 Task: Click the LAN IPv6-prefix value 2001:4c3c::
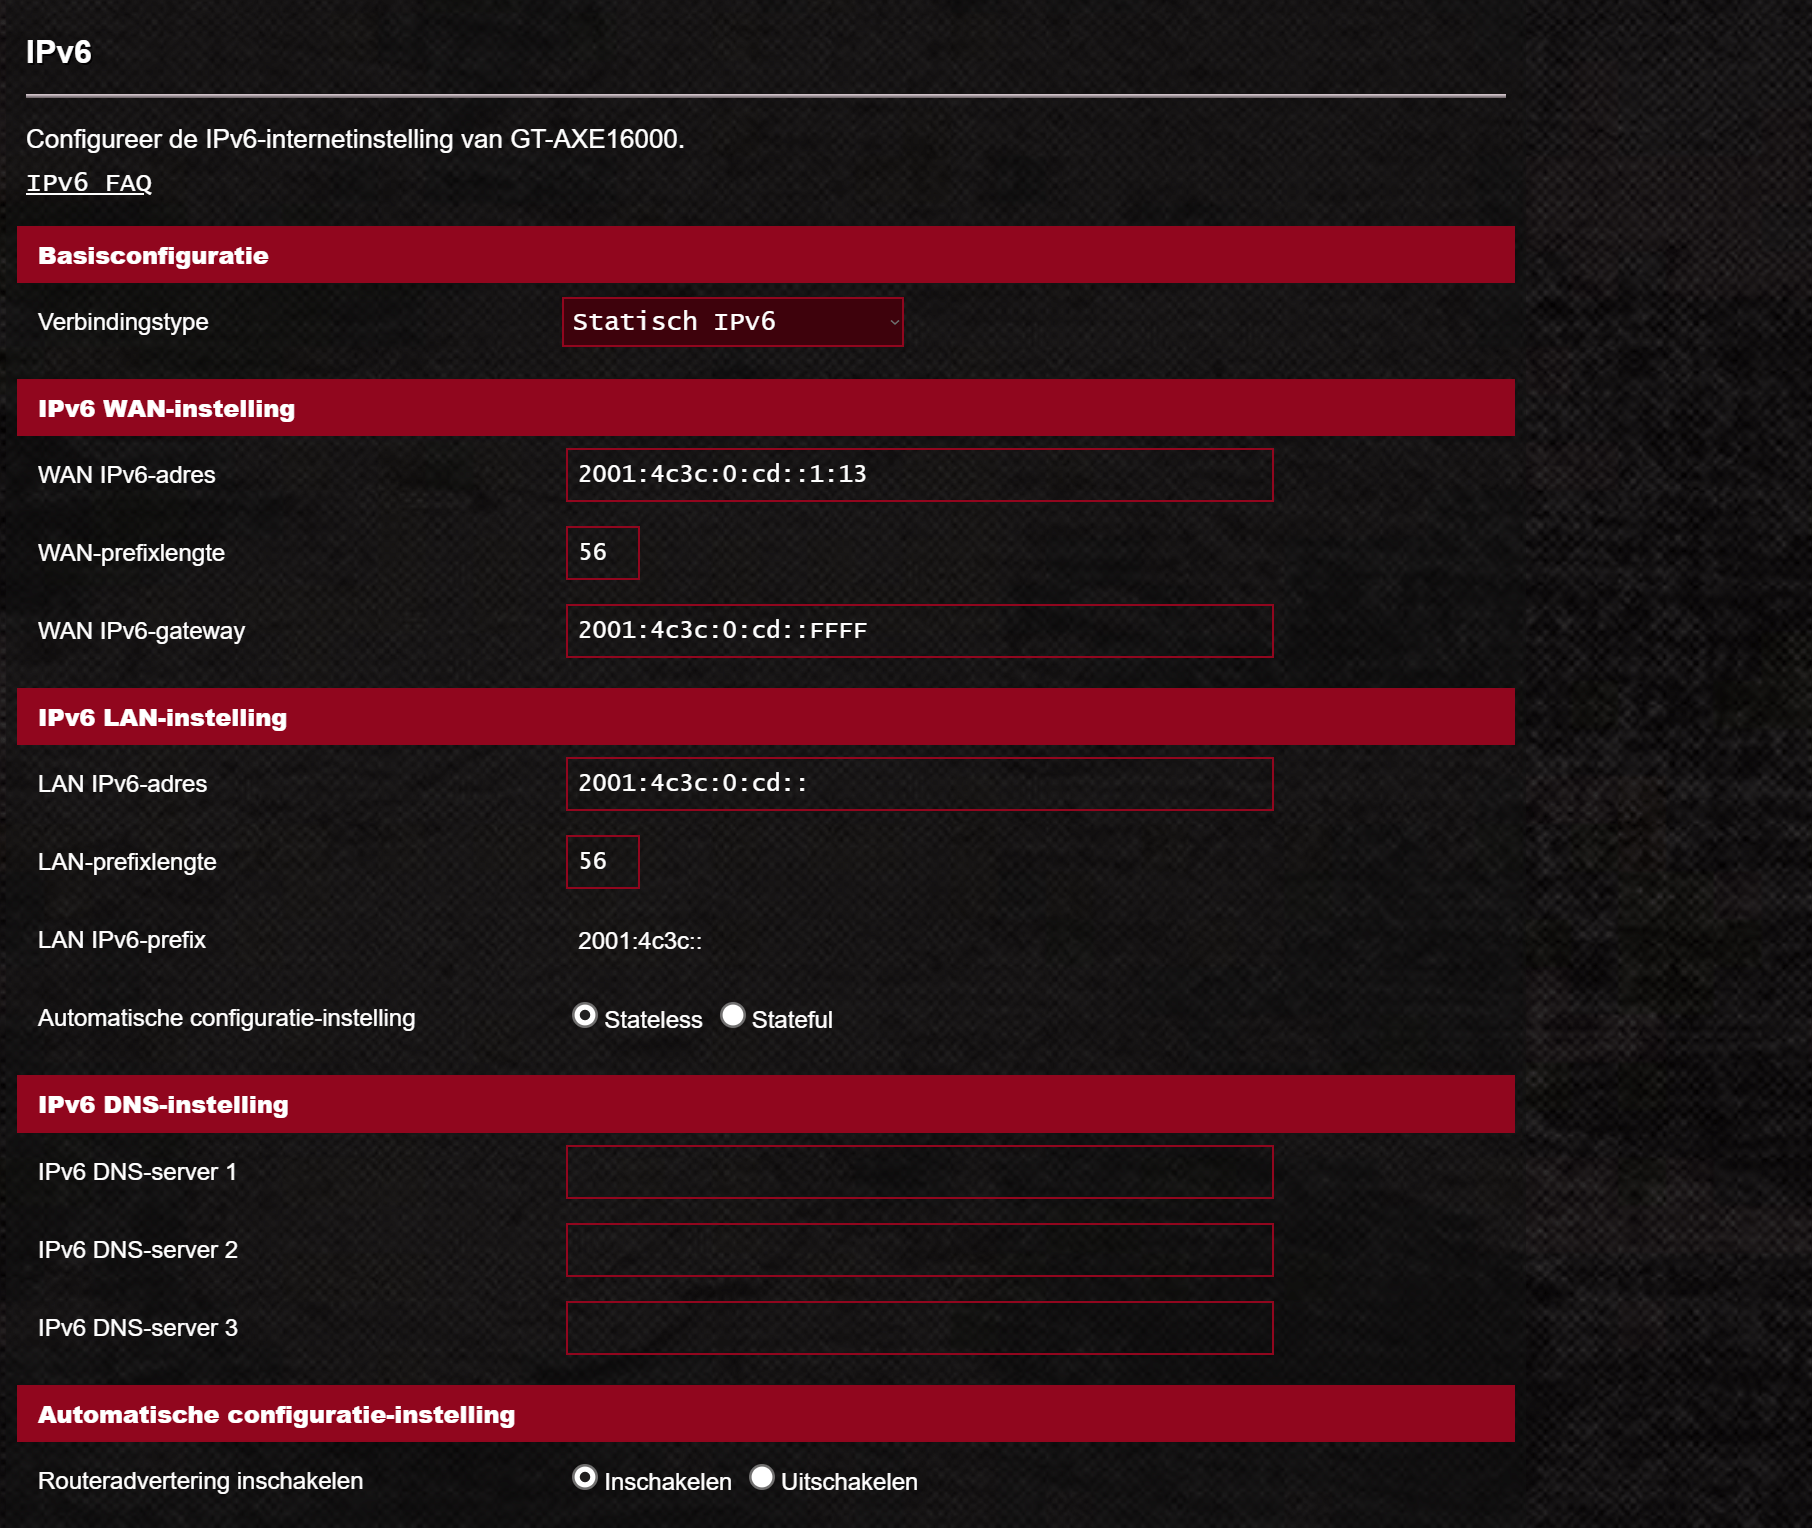[x=640, y=941]
